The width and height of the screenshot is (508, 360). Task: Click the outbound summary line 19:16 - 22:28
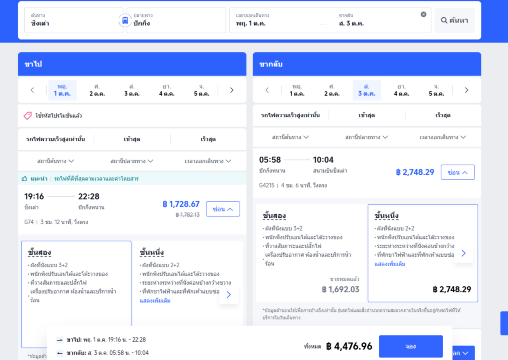(x=106, y=340)
